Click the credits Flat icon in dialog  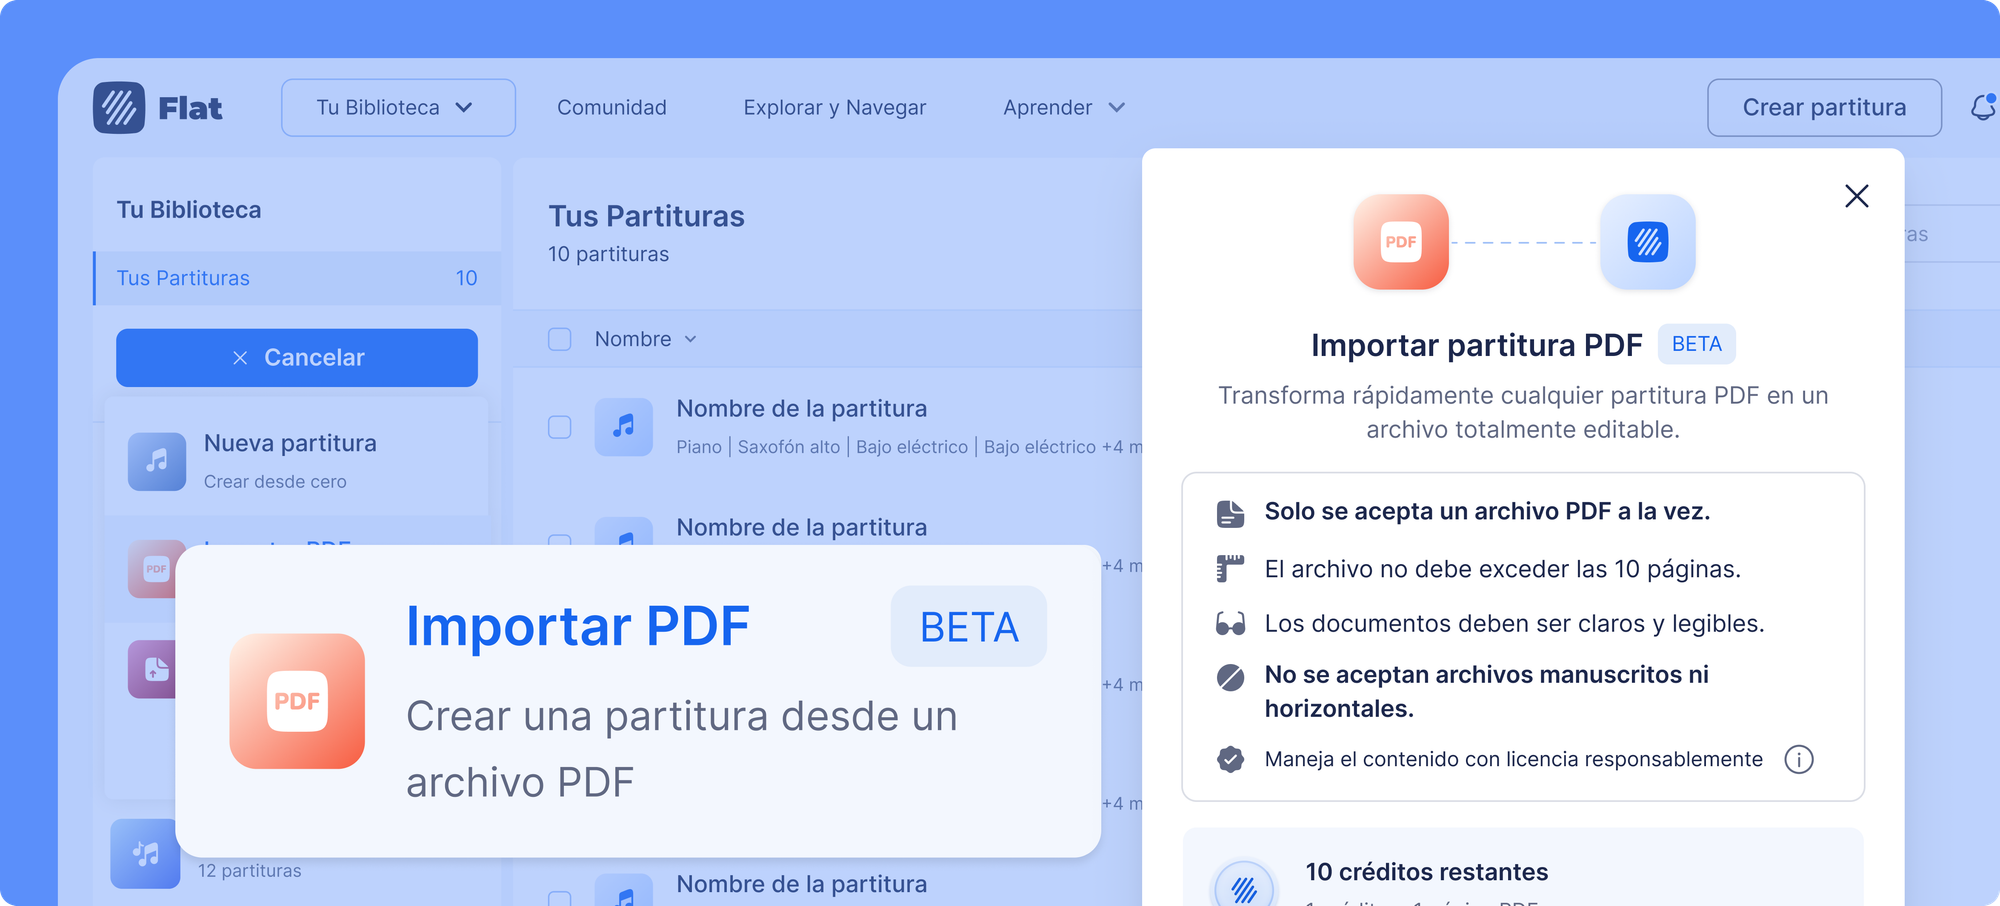1244,887
